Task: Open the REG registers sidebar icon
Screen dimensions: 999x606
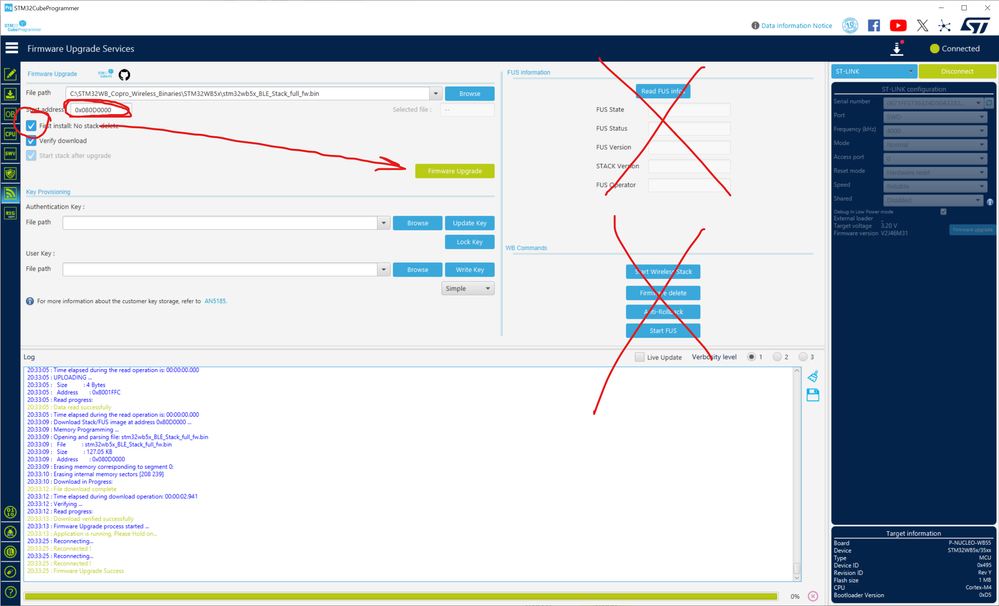Action: click(x=10, y=213)
